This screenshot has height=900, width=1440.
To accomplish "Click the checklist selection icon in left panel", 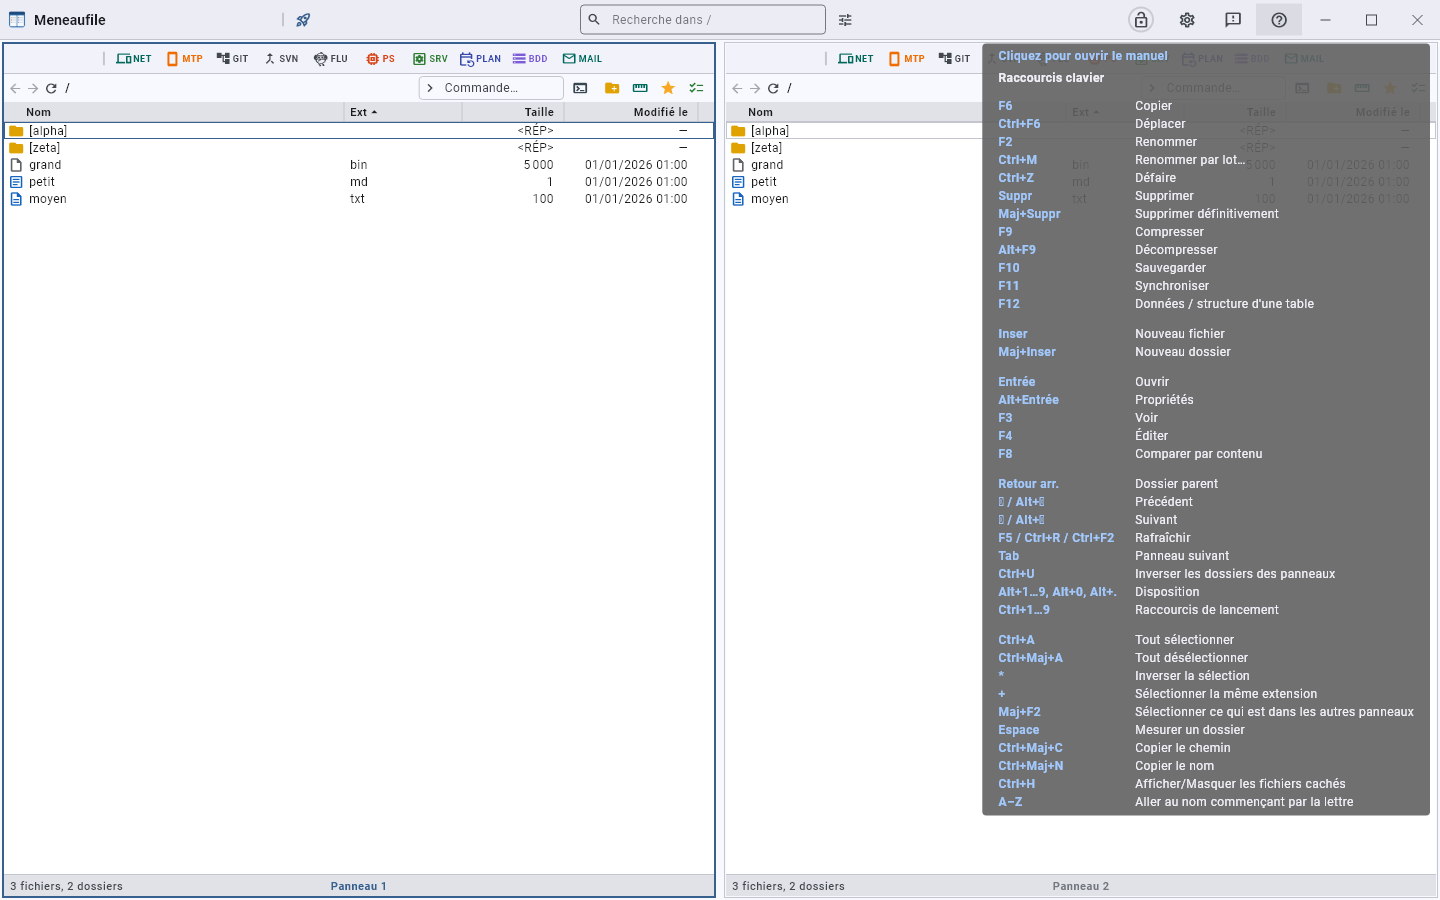I will point(696,88).
